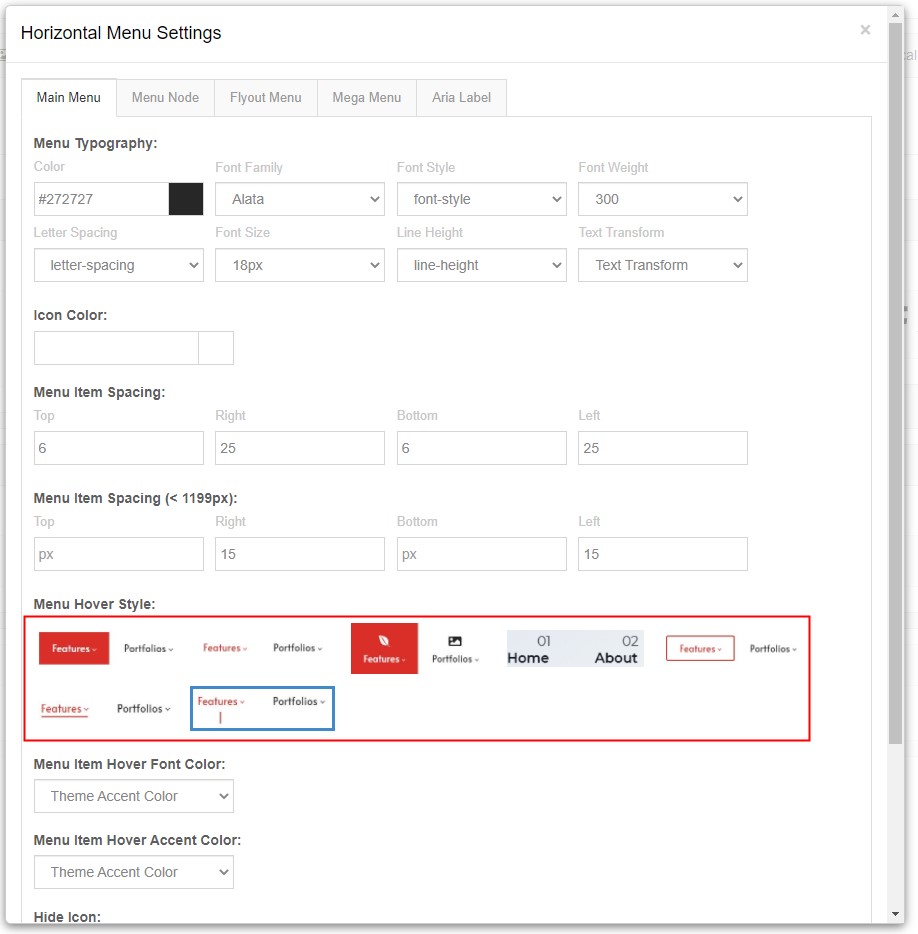Screen dimensions: 918x934
Task: Open the dark menu color swatch picker
Action: [x=186, y=199]
